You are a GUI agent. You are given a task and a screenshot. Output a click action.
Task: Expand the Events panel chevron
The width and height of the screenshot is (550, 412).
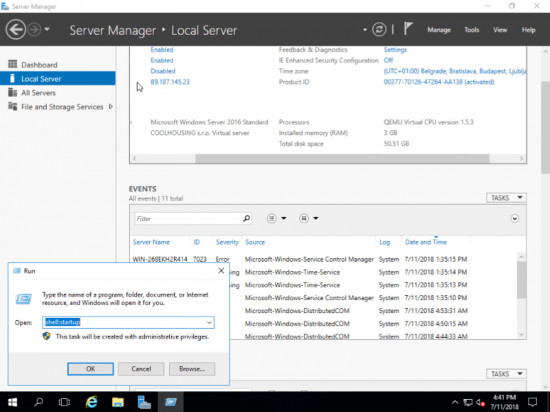click(514, 218)
